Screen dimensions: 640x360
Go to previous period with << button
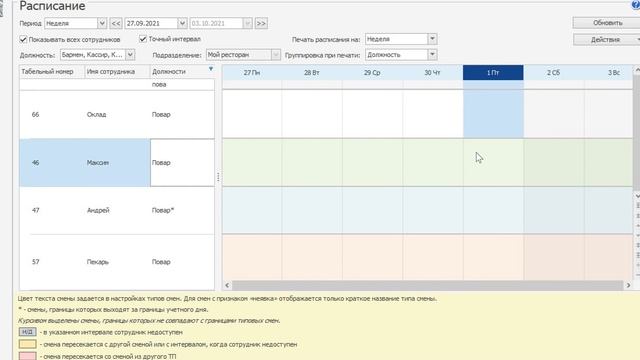(x=116, y=23)
